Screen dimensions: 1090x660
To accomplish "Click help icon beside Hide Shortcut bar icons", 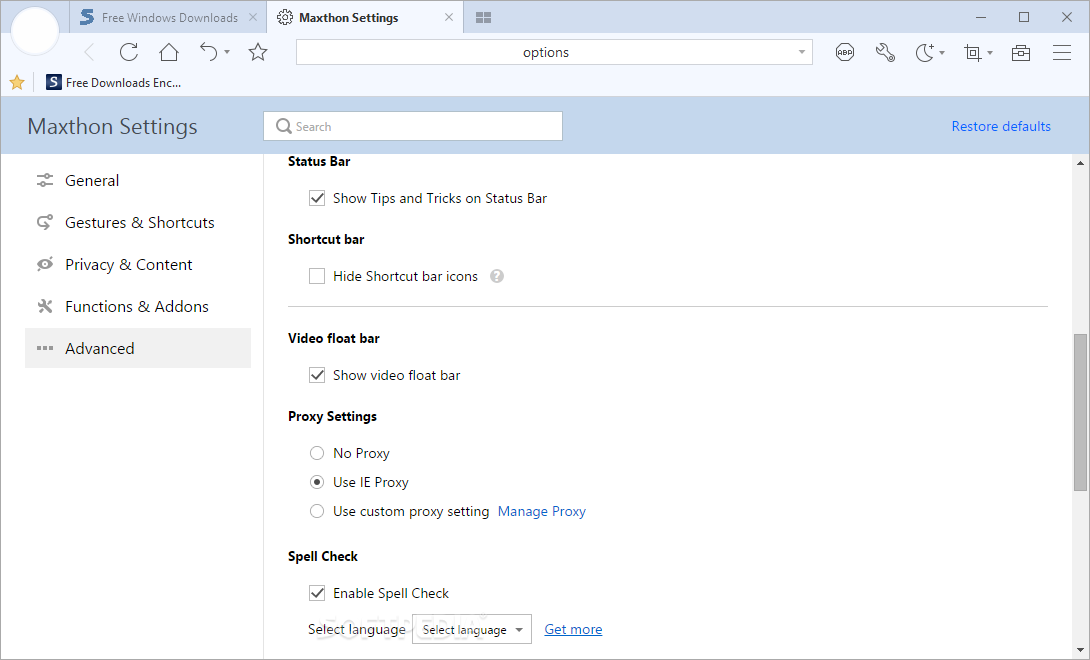I will [496, 276].
